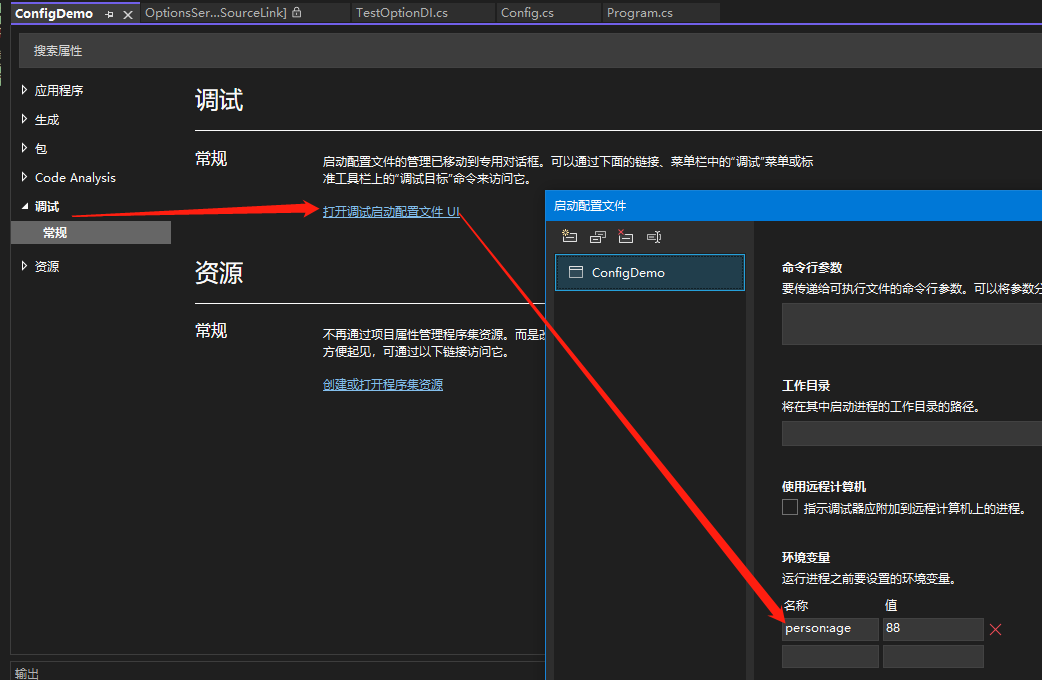The height and width of the screenshot is (680, 1042).
Task: Expand the 应用程序 section
Action: pyautogui.click(x=25, y=90)
